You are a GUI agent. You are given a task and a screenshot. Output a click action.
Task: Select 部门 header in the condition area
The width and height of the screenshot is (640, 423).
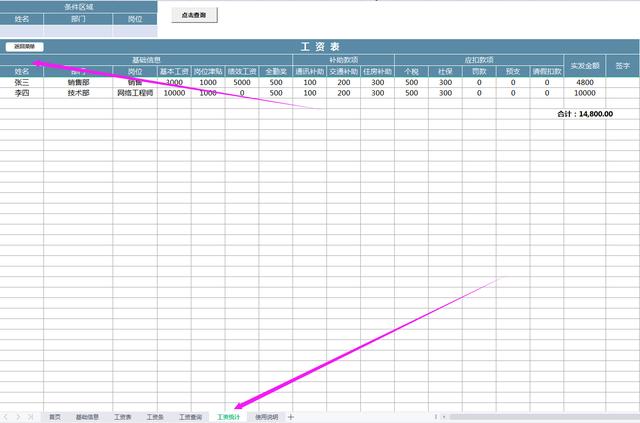click(78, 19)
